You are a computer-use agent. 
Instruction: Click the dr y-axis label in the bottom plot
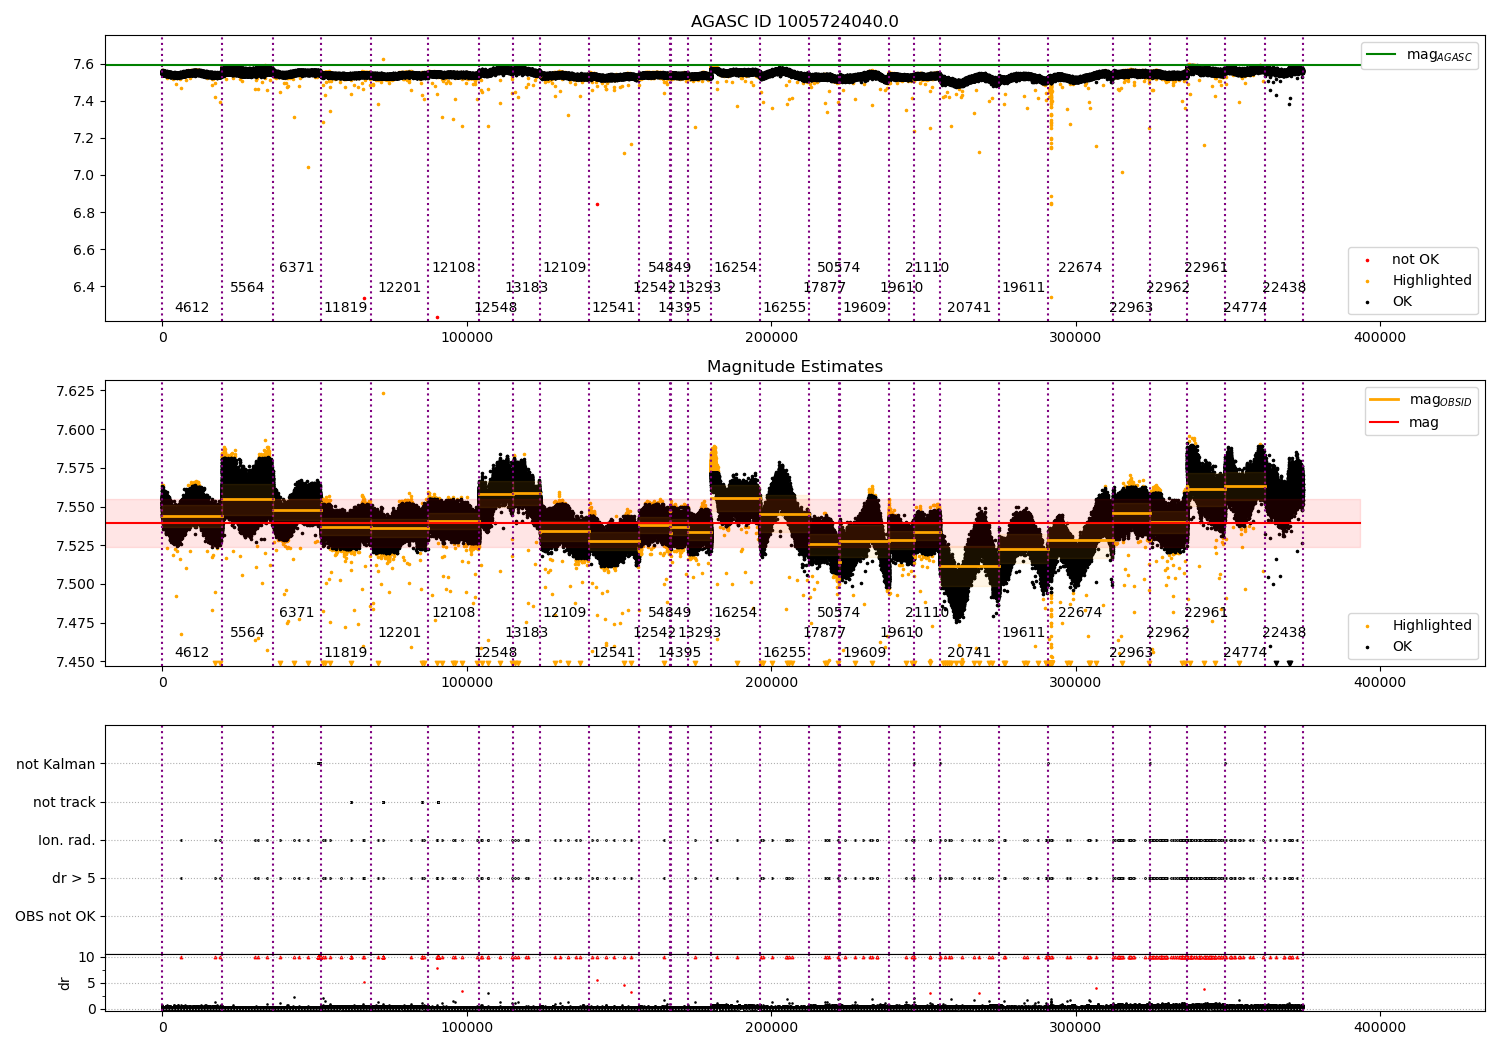coord(65,983)
